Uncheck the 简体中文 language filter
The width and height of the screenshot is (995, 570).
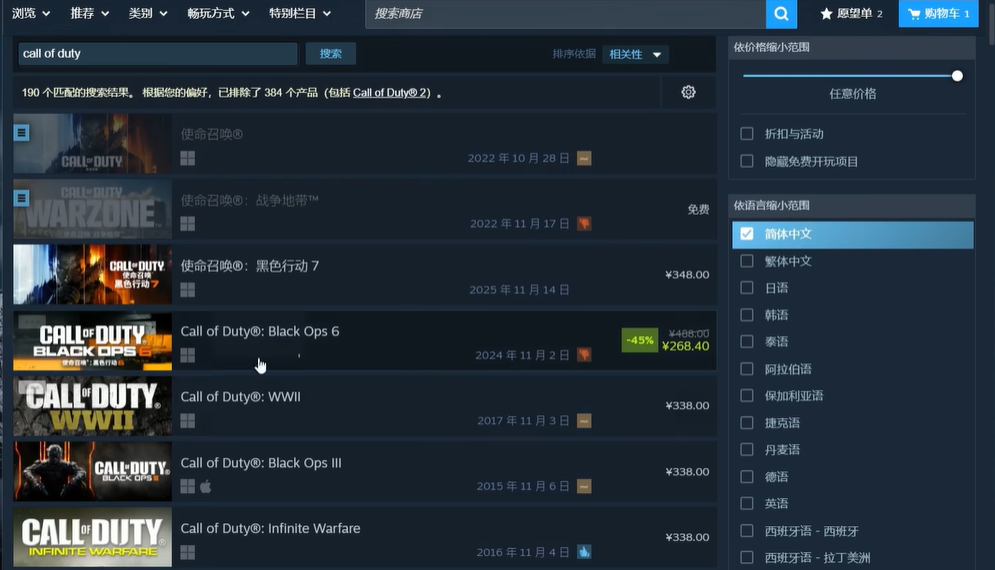pos(746,234)
